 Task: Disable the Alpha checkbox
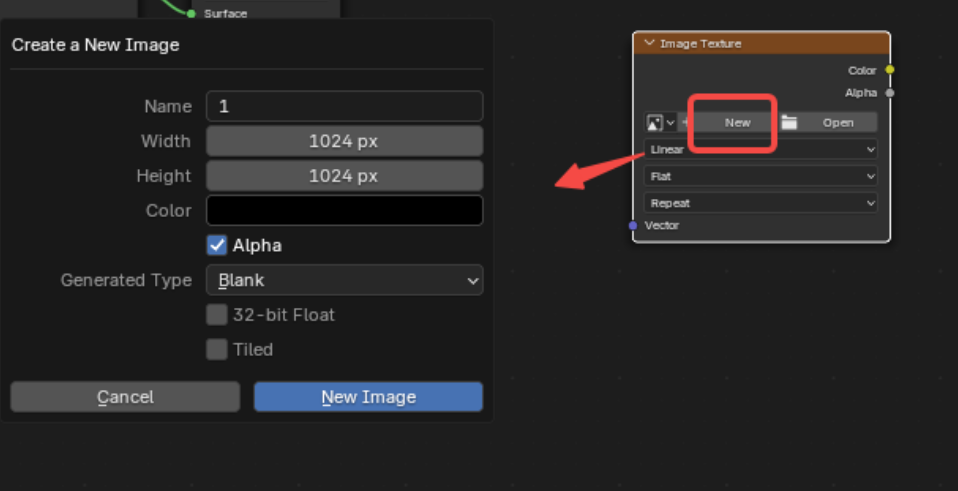pos(217,245)
